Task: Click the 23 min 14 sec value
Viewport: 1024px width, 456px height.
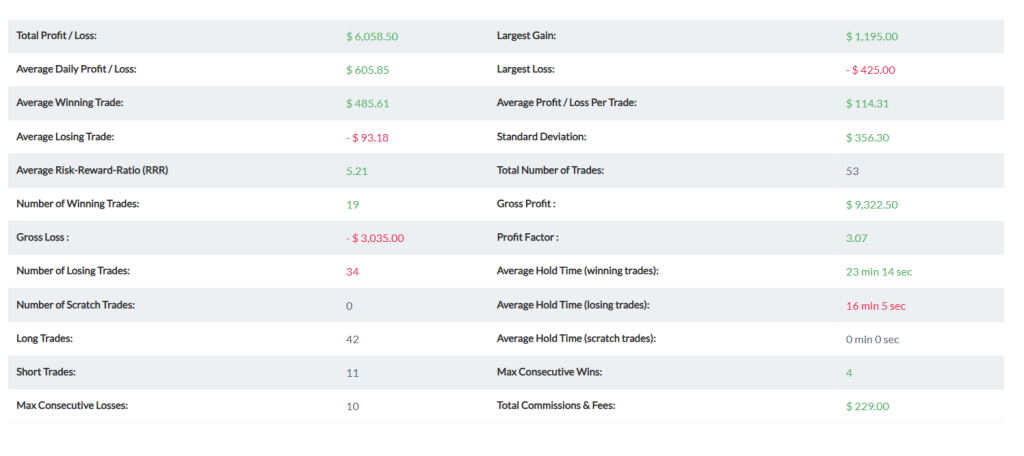Action: pos(879,272)
